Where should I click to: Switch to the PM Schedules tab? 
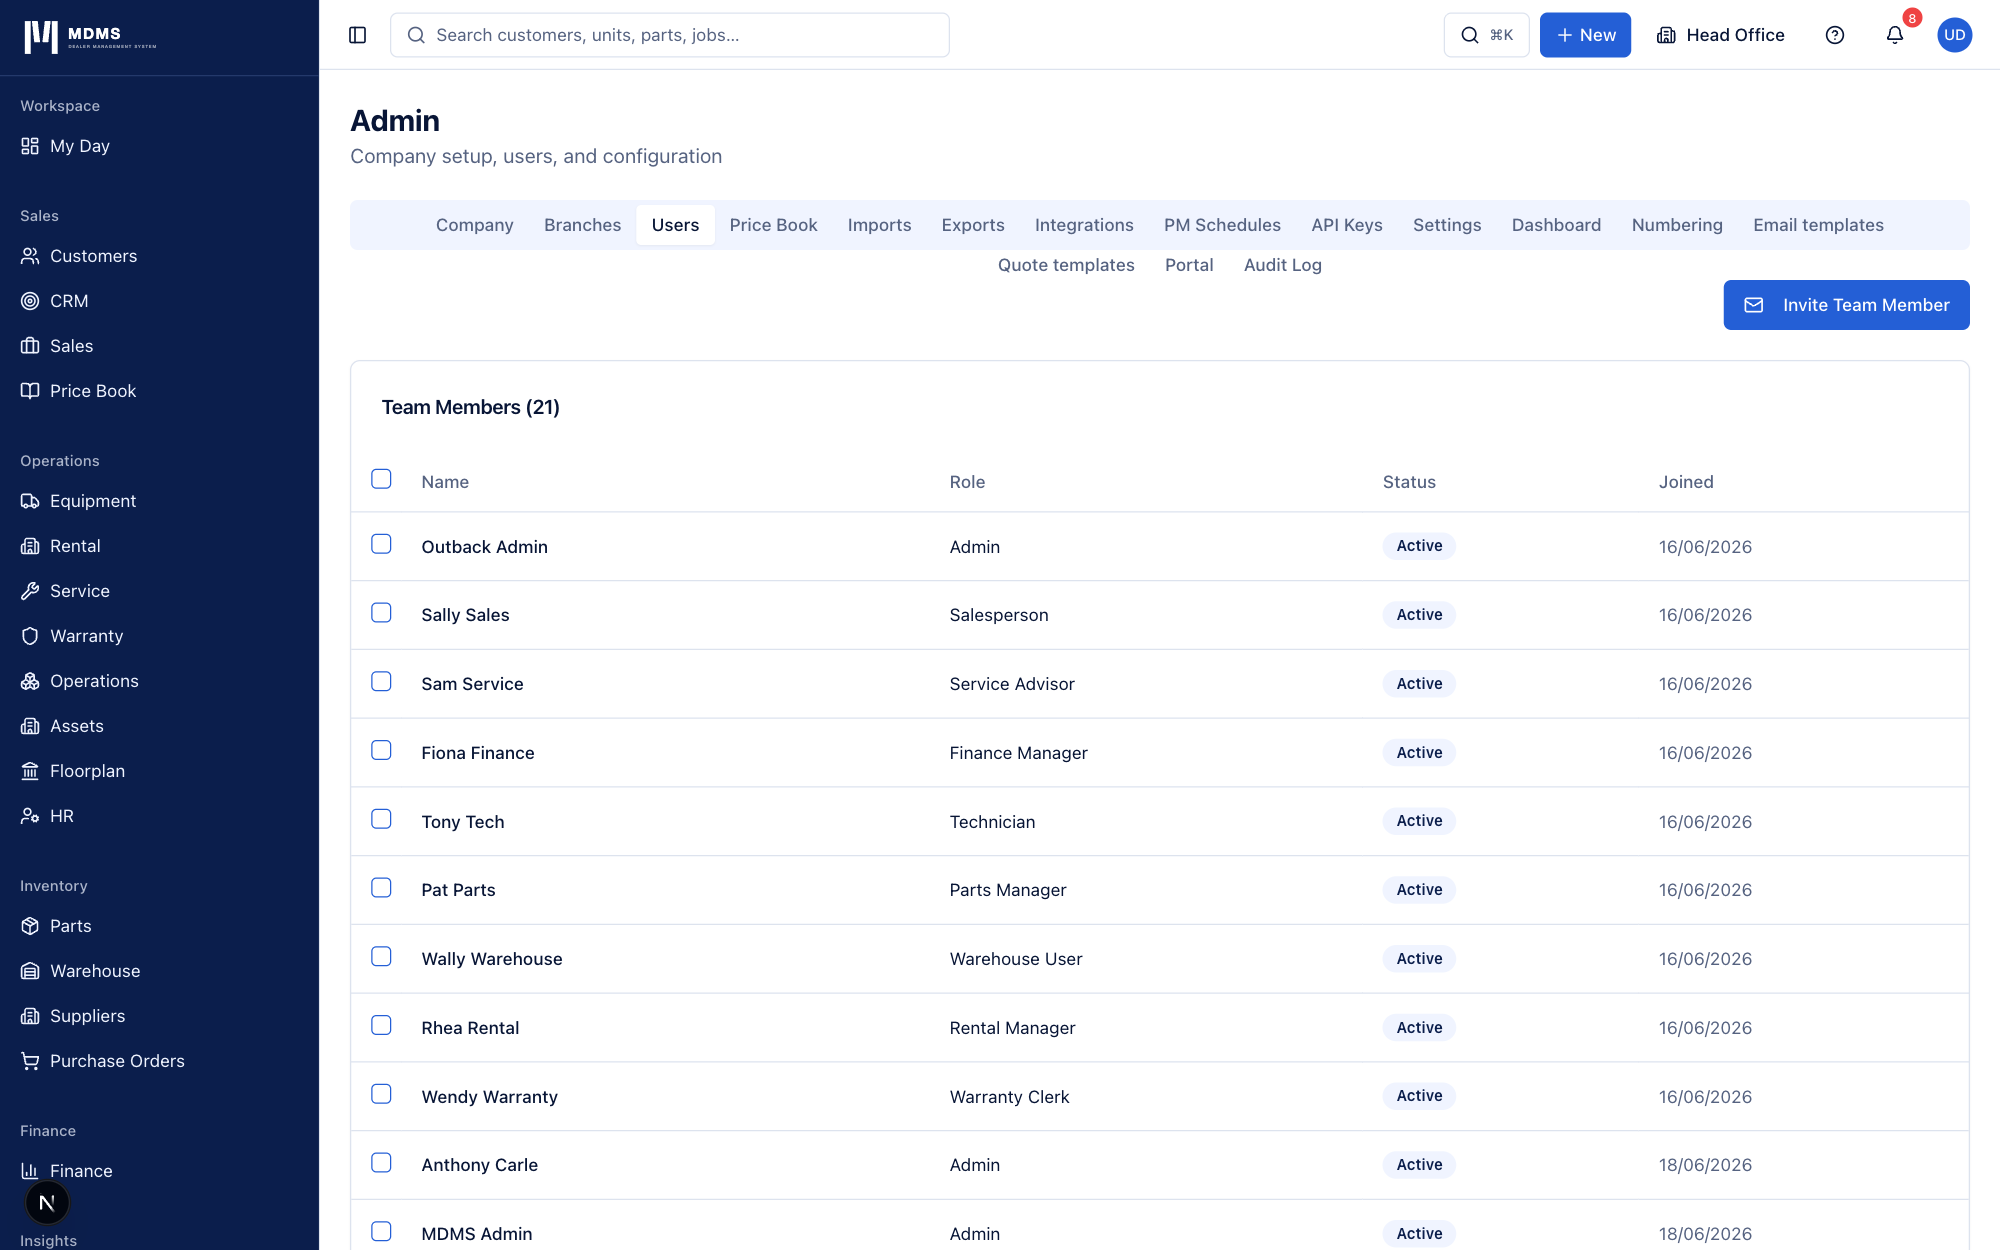tap(1222, 225)
